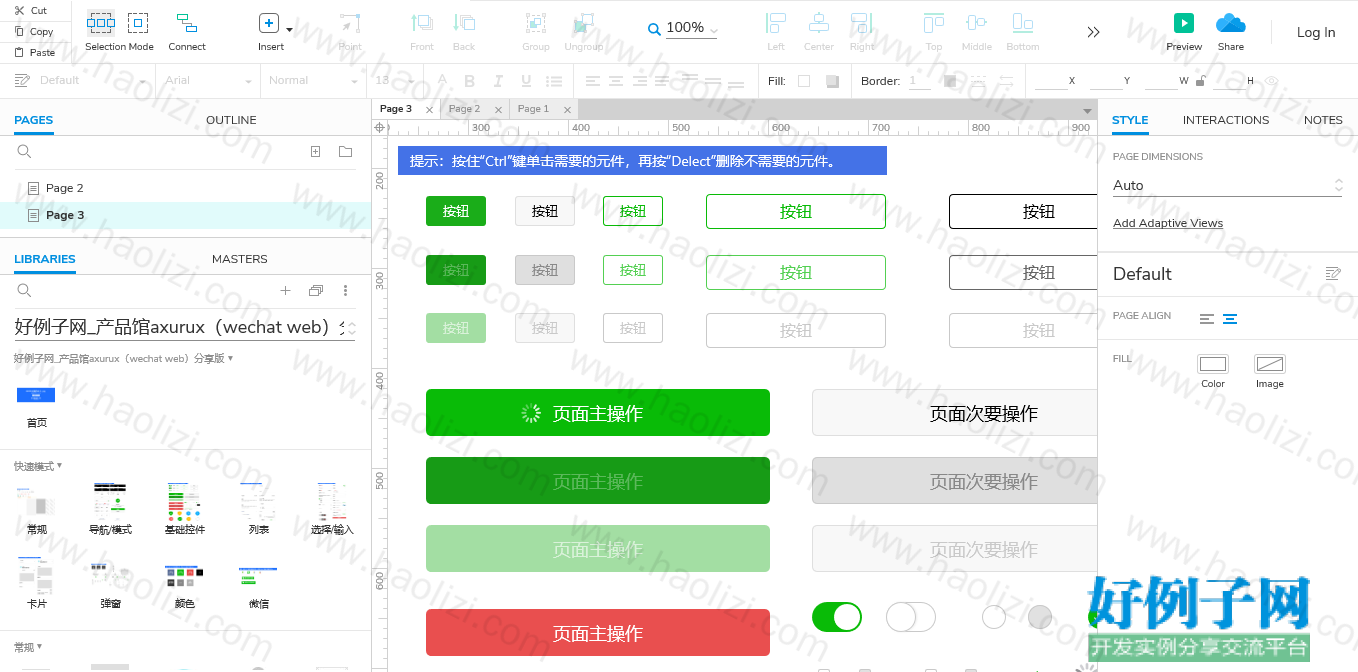Click the Group icon
Image resolution: width=1358 pixels, height=672 pixels.
click(x=536, y=23)
